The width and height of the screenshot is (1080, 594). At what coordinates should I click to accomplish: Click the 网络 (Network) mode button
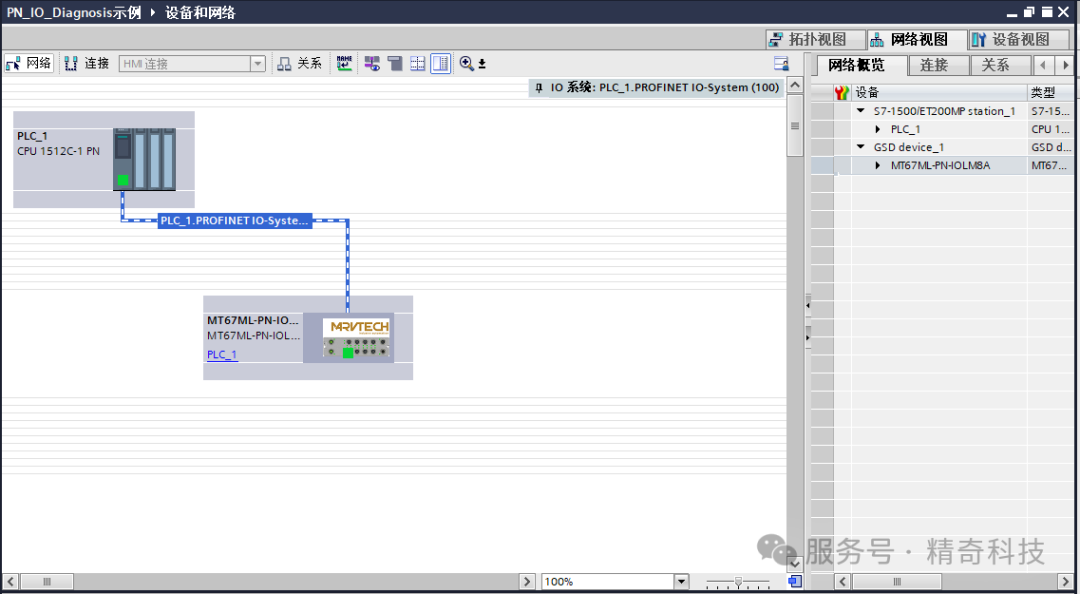click(29, 63)
